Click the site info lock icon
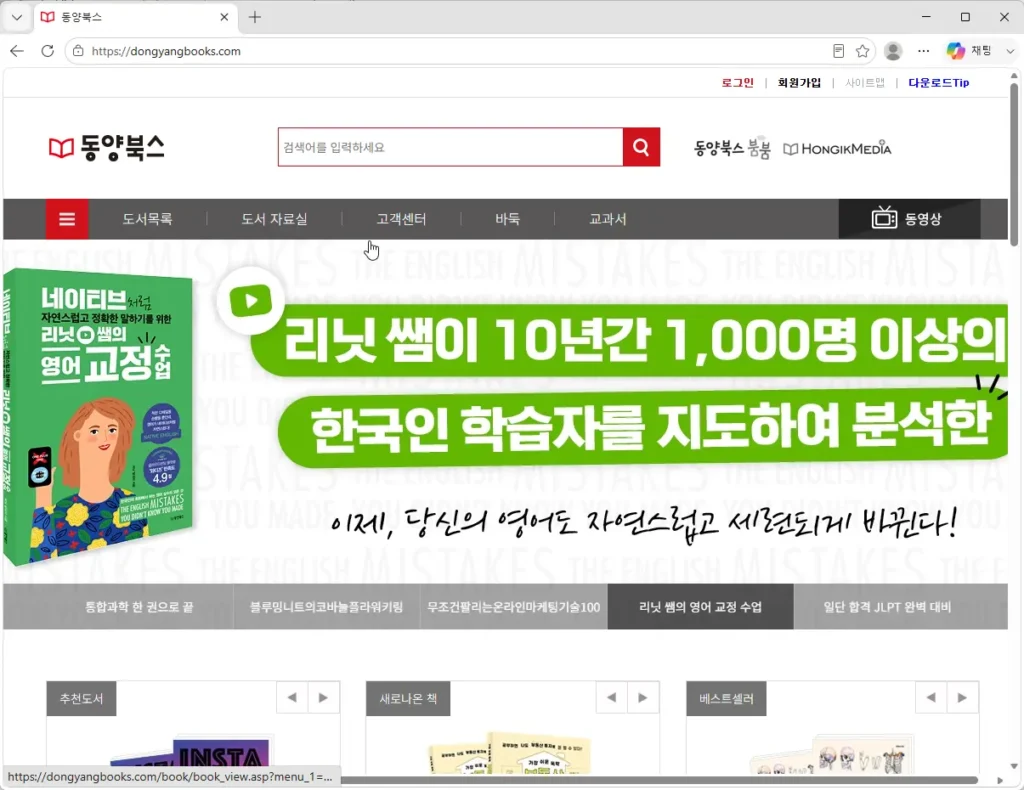Screen dimensions: 1024x790 78,51
